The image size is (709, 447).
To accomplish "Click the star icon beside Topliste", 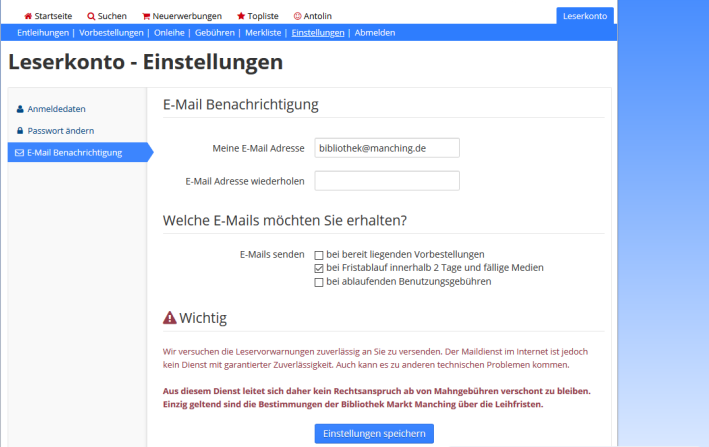I will point(240,16).
